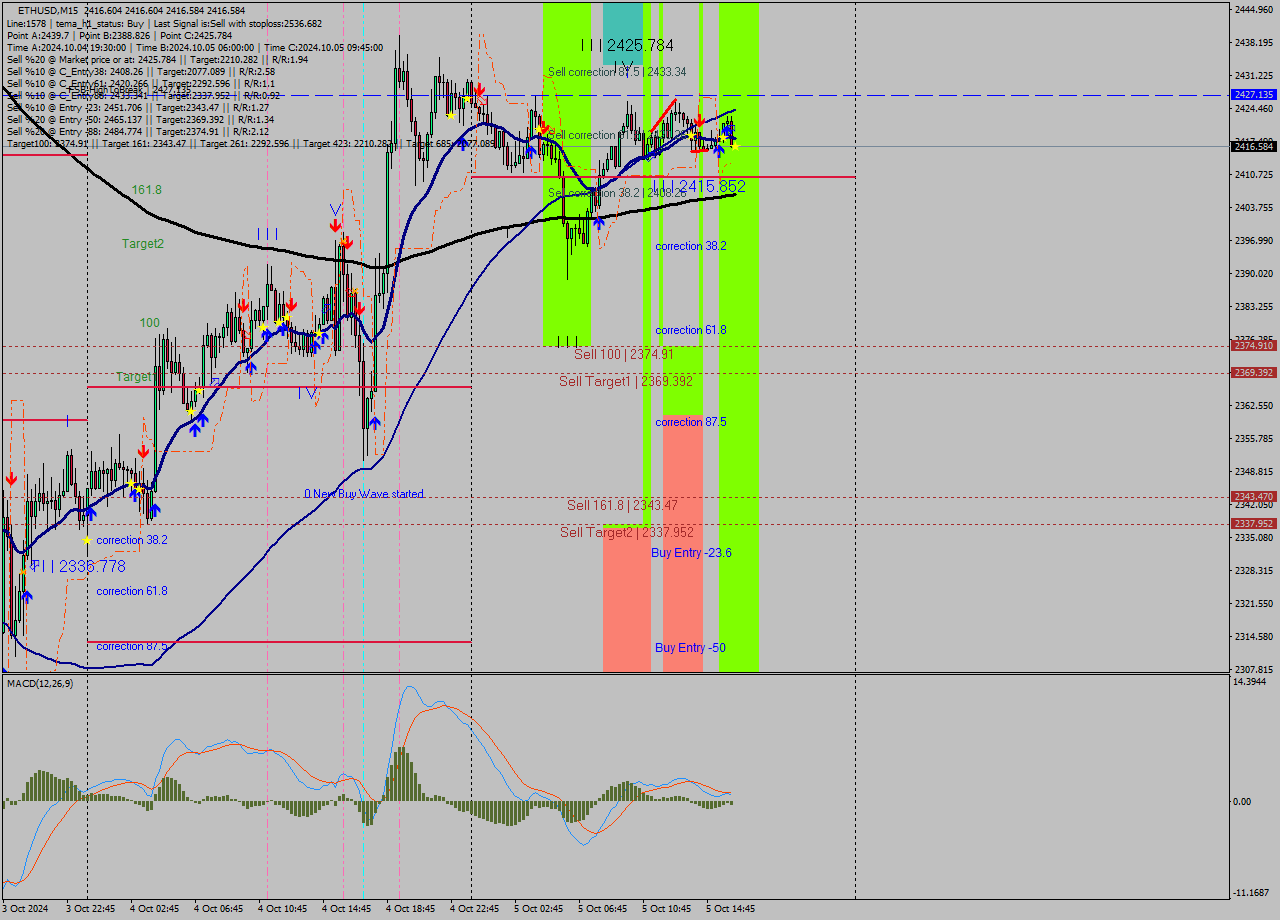Click the 'Buy Entry -23.6' label

pyautogui.click(x=691, y=552)
